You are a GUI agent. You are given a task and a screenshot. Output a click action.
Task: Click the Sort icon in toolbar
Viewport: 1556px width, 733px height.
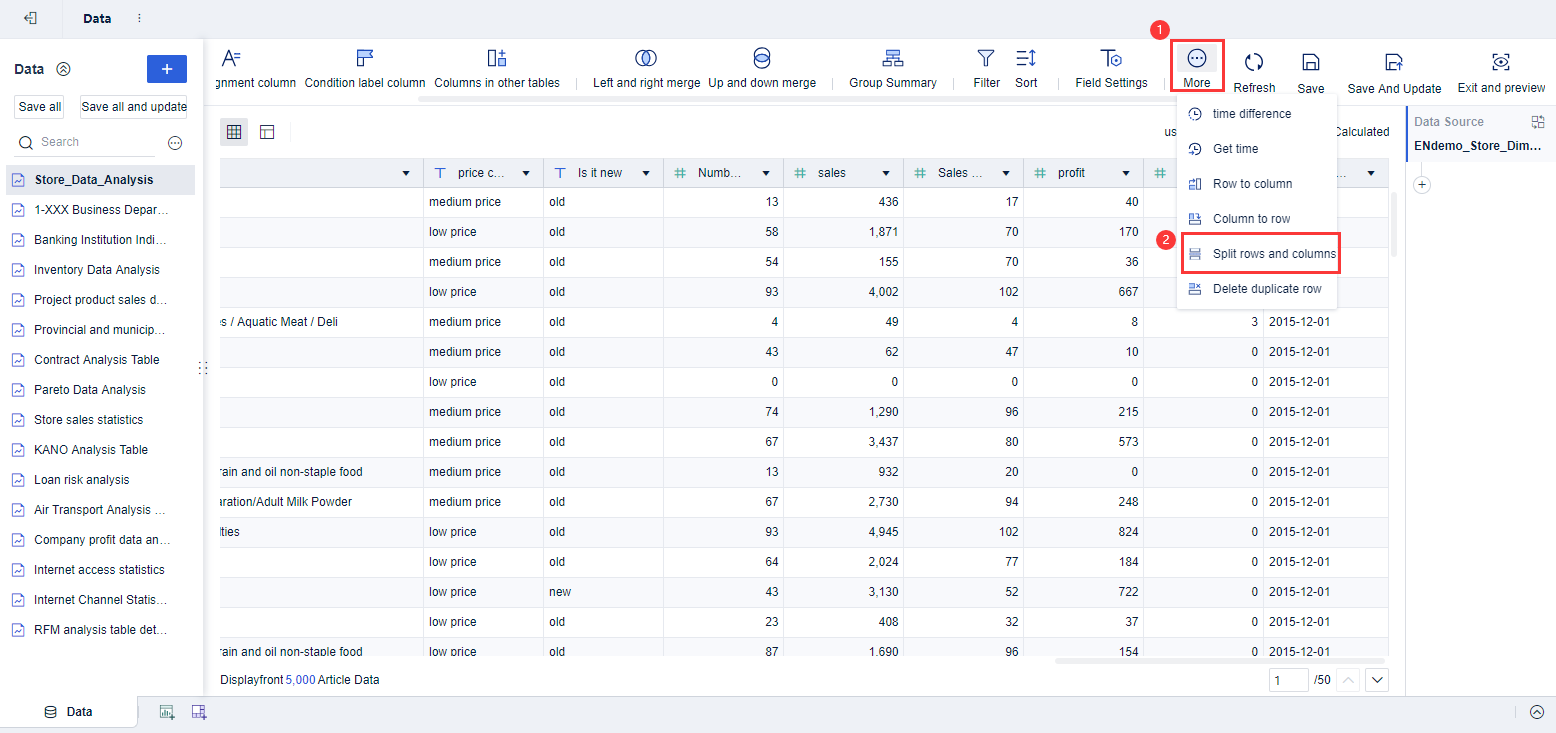(x=1026, y=58)
